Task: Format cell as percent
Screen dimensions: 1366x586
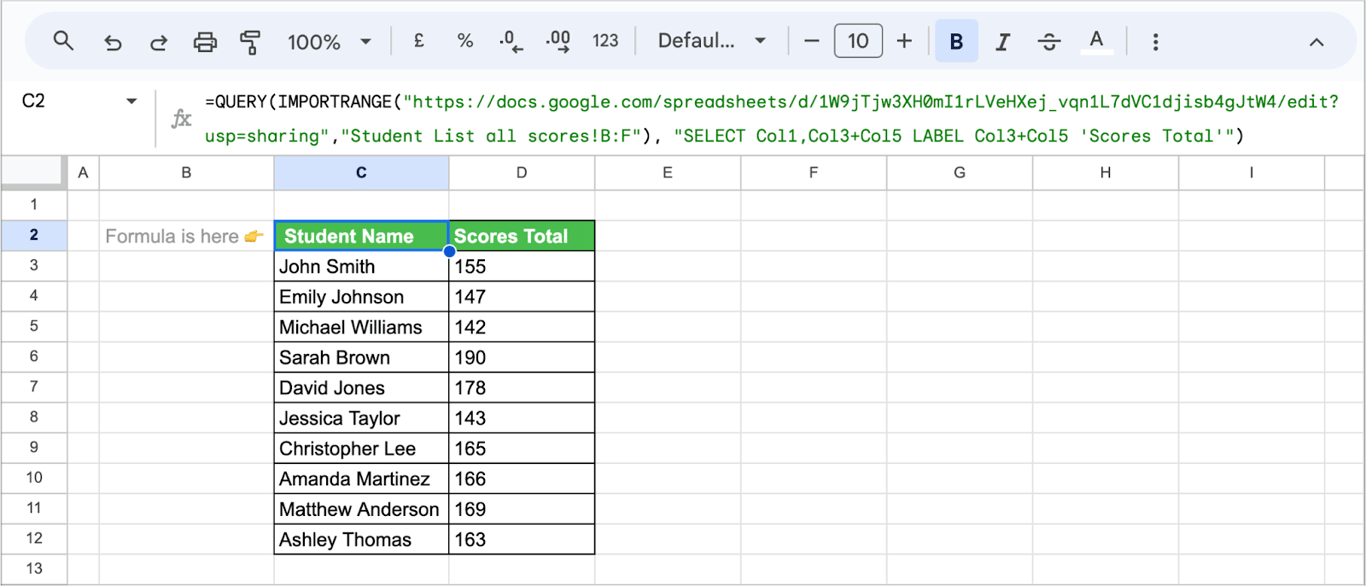Action: (465, 41)
